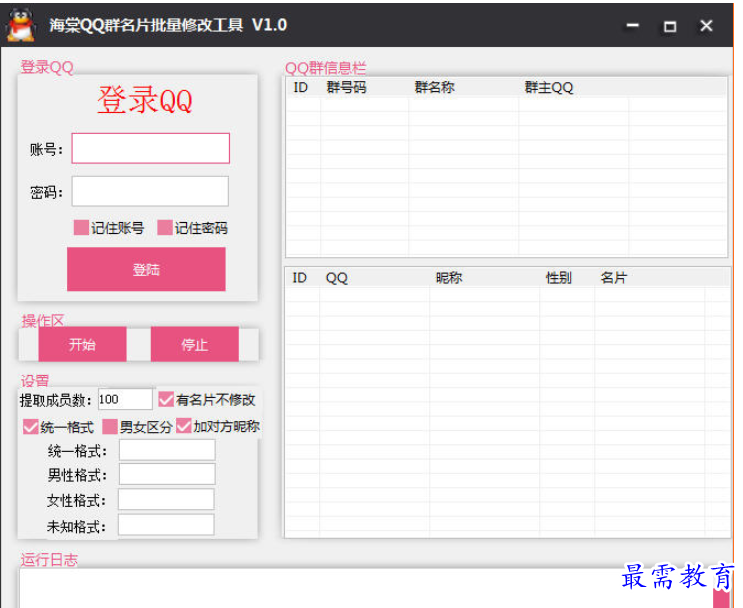743x608 pixels.
Task: Click the 群主QQ column header
Action: (x=573, y=88)
